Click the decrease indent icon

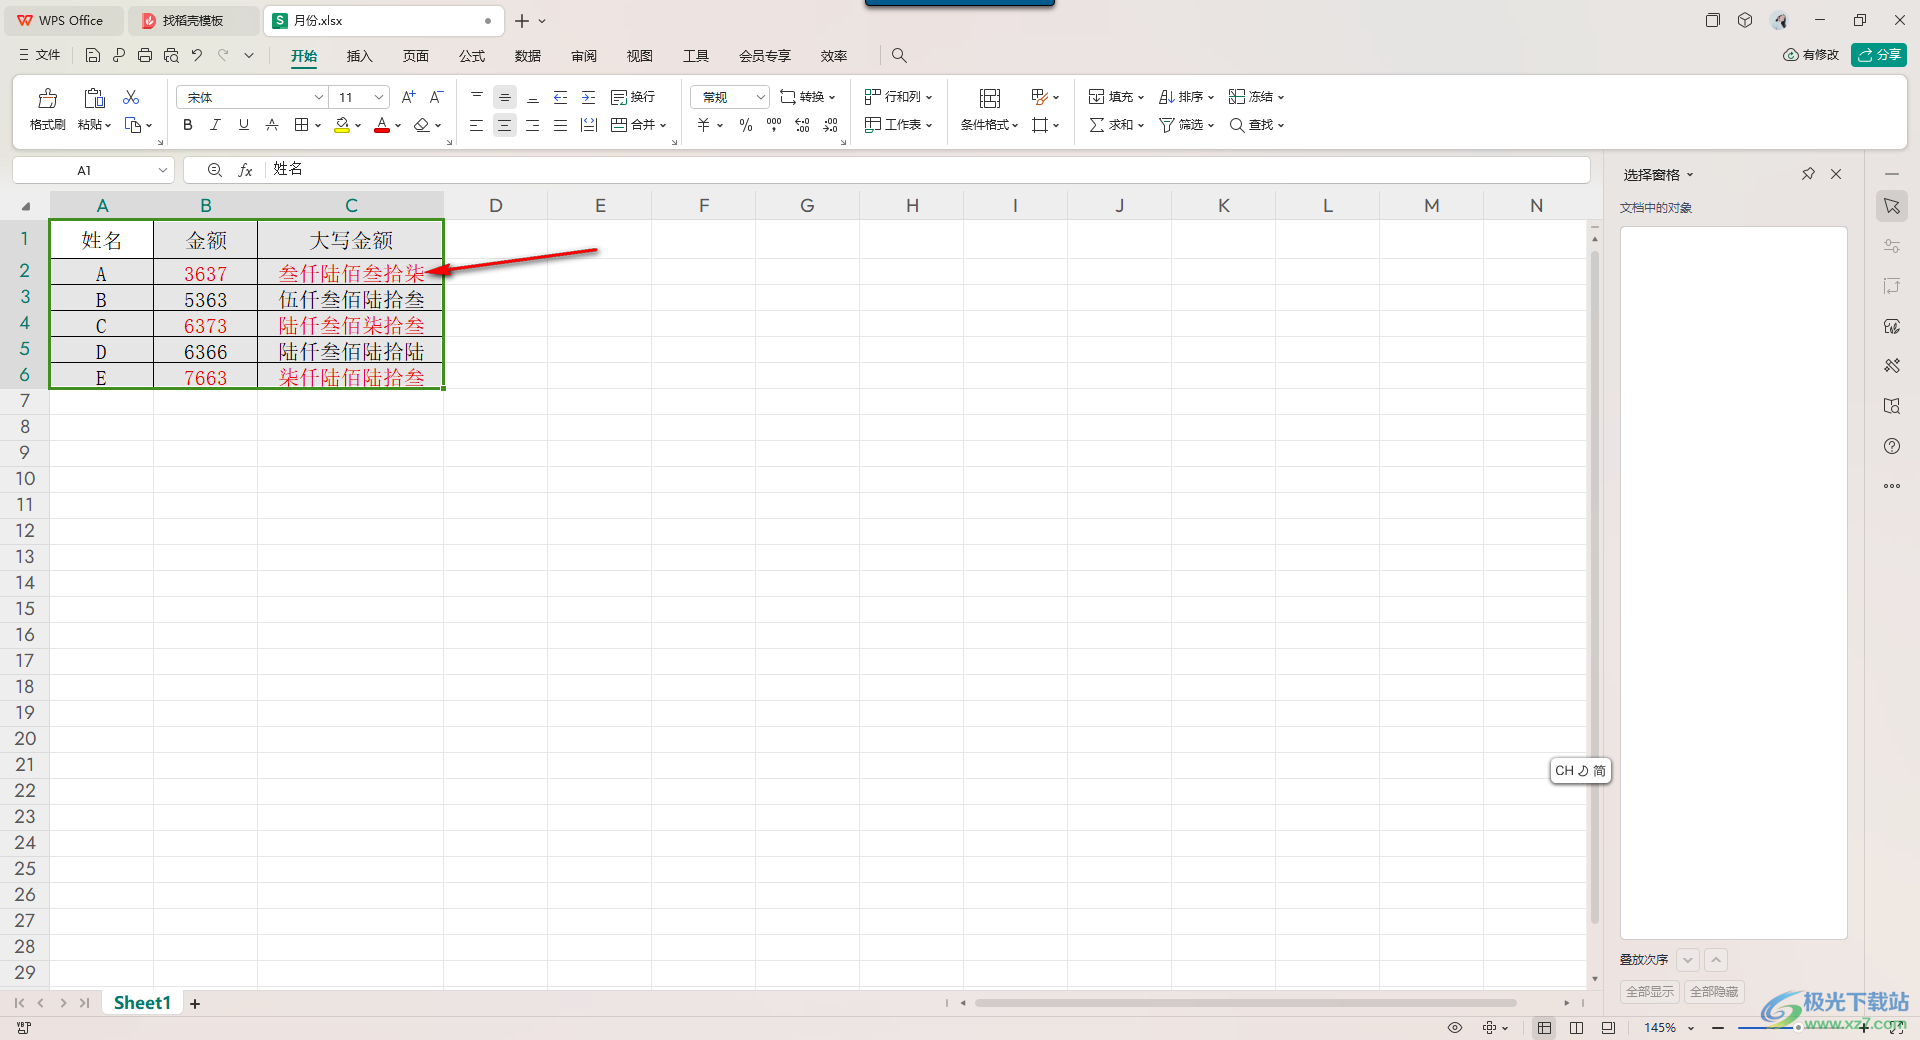point(561,97)
